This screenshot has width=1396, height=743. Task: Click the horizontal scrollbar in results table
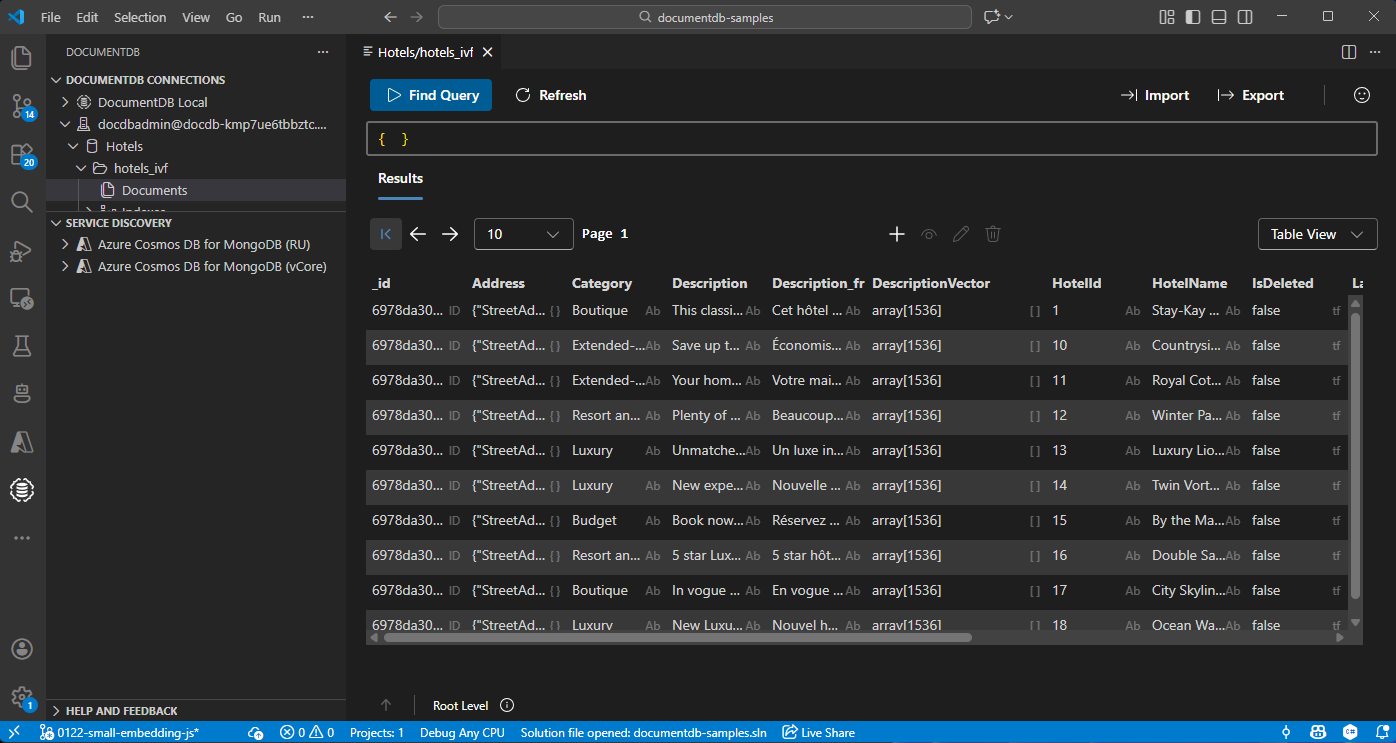(677, 637)
